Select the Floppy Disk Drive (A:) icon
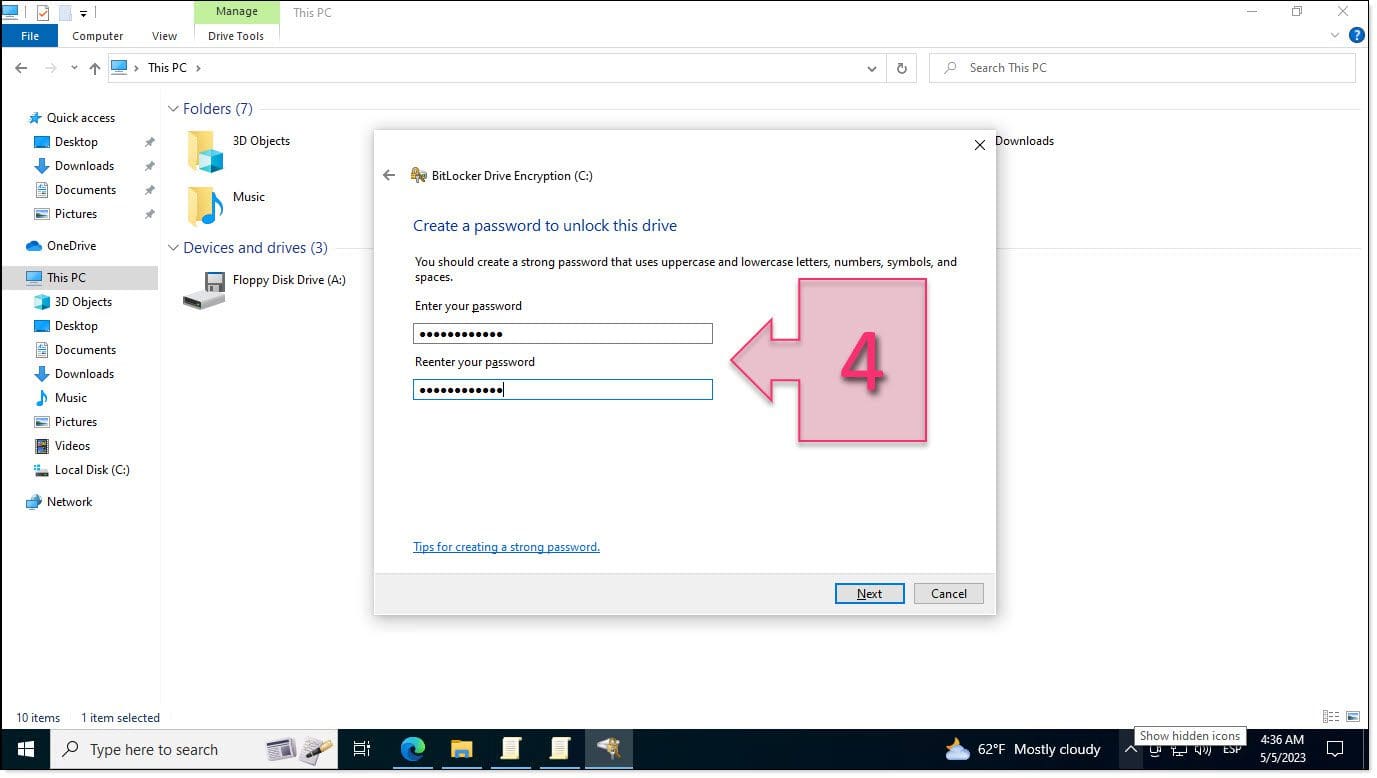 point(204,289)
